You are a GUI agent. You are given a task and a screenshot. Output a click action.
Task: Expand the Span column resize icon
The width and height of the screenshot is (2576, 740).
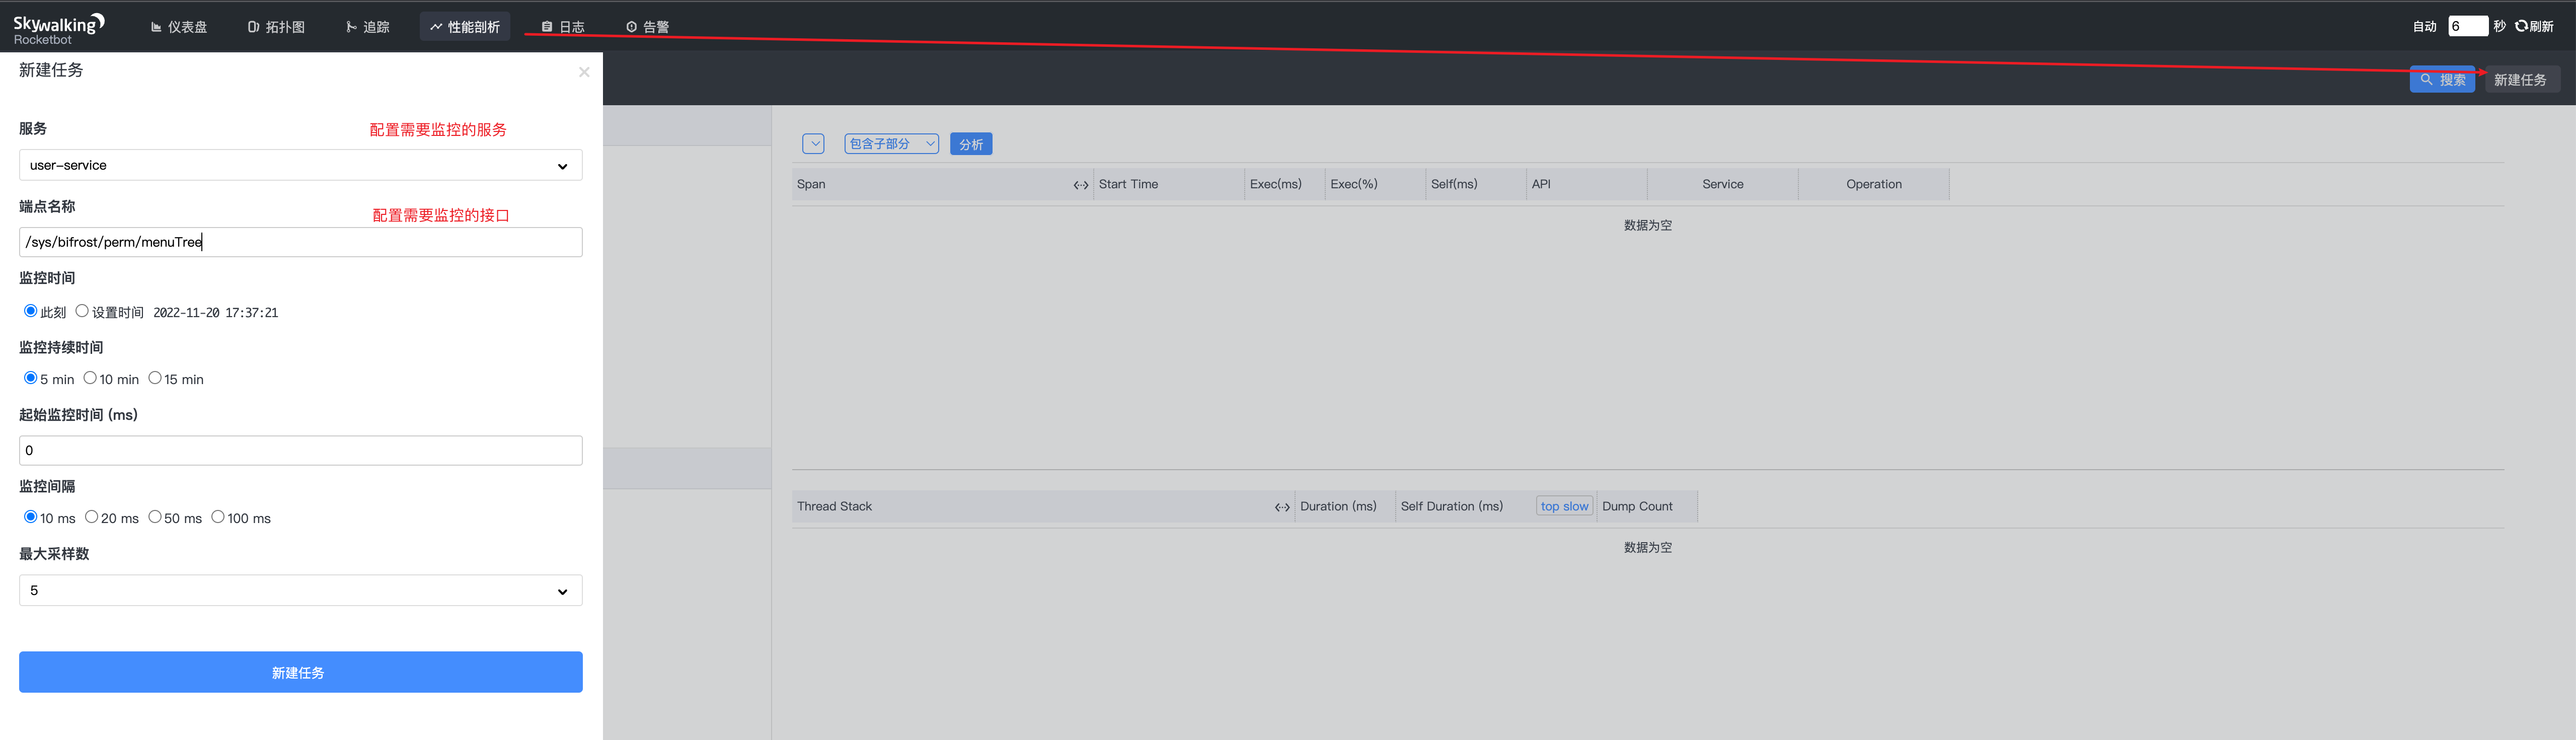(1080, 185)
